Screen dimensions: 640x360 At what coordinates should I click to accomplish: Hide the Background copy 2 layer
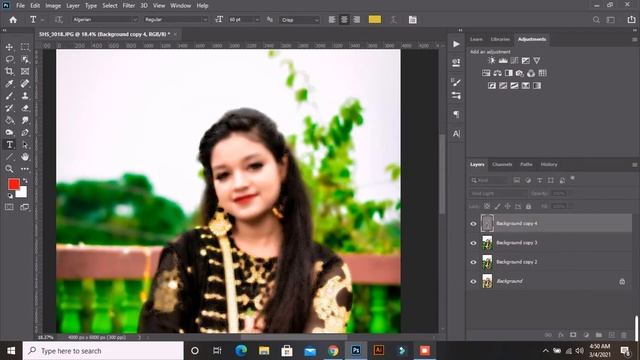click(473, 262)
